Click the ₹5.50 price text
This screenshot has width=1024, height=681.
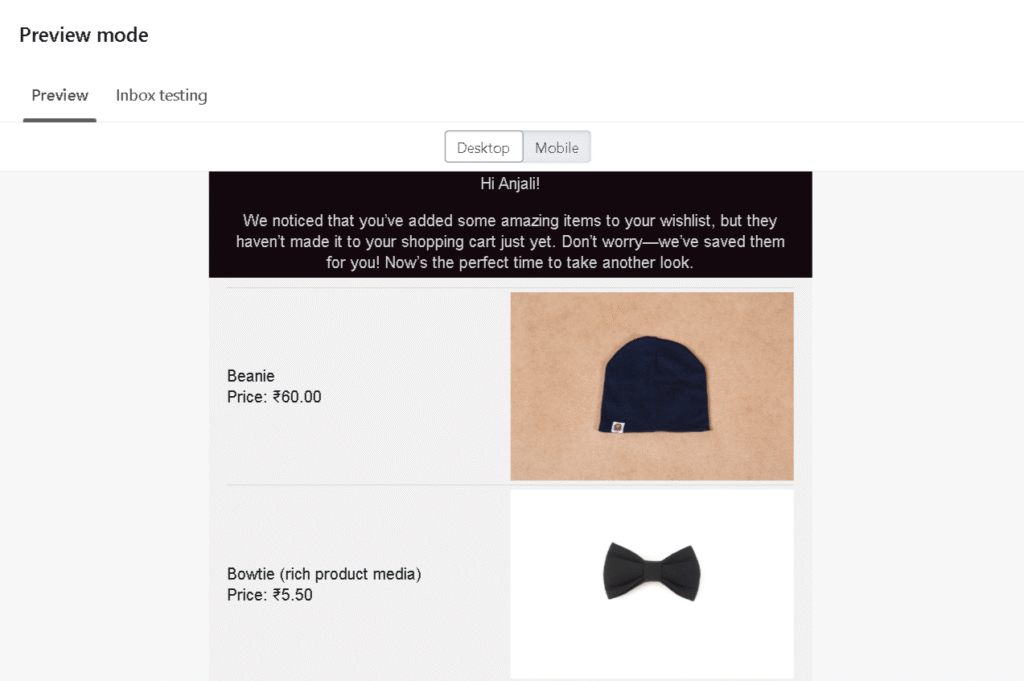pyautogui.click(x=293, y=595)
